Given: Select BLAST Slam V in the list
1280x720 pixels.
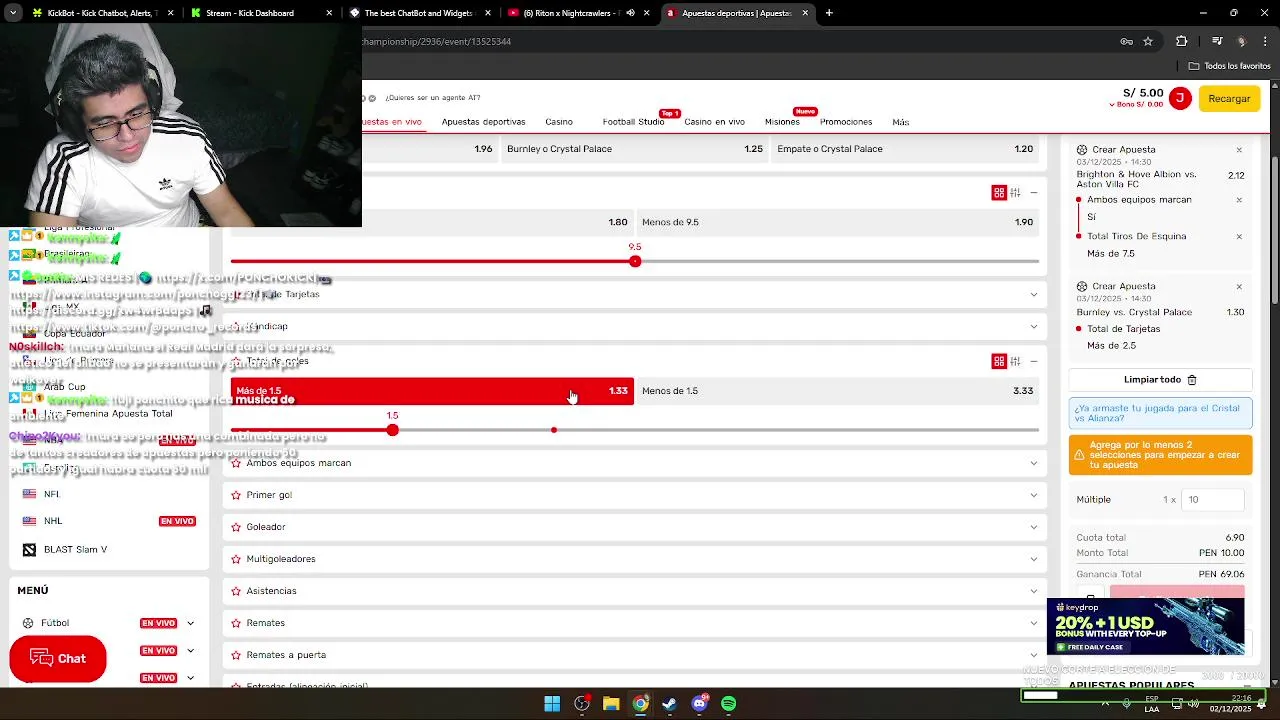Looking at the screenshot, I should pos(75,549).
